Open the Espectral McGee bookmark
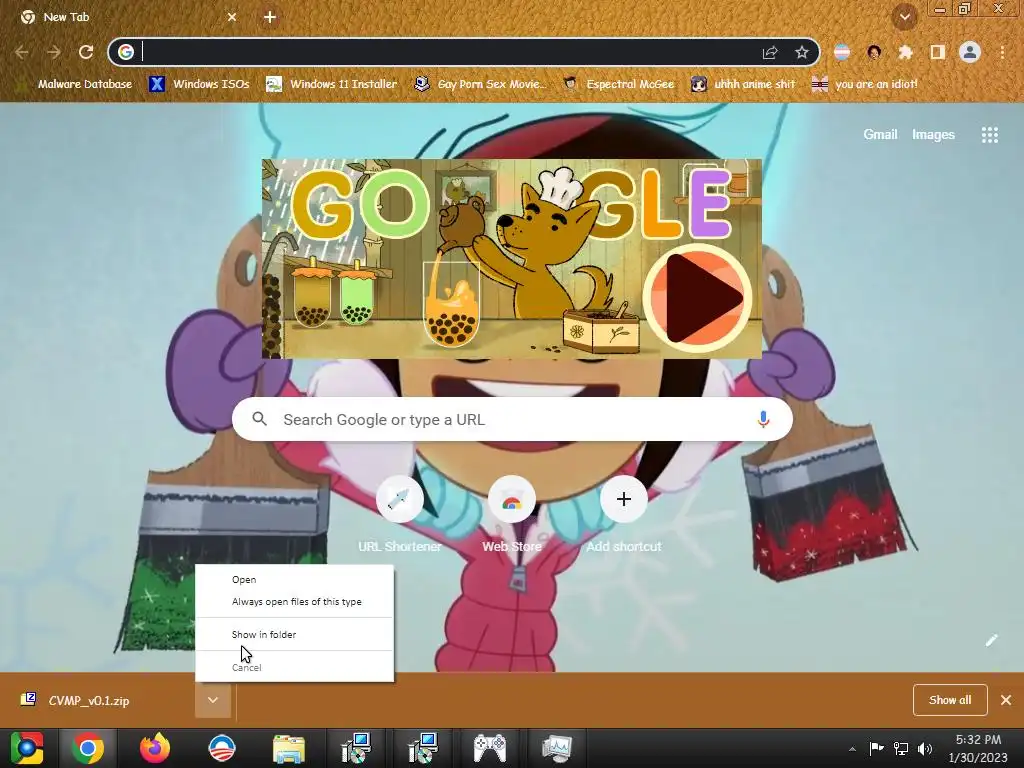Image resolution: width=1024 pixels, height=768 pixels. pyautogui.click(x=618, y=84)
